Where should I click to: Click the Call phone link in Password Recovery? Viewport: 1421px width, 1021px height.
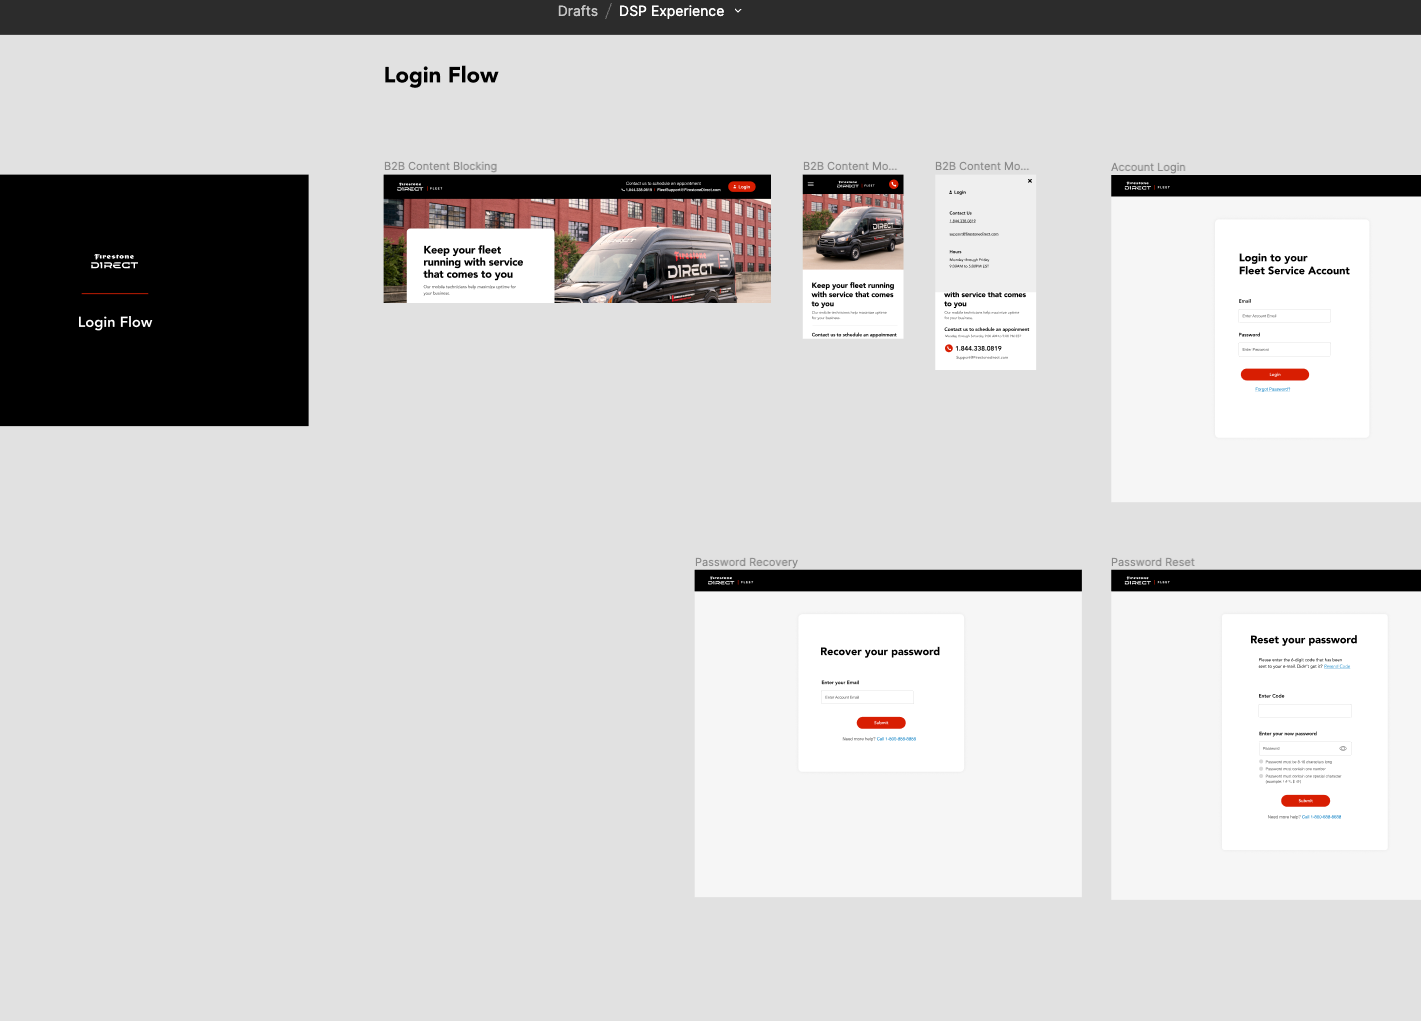[896, 739]
